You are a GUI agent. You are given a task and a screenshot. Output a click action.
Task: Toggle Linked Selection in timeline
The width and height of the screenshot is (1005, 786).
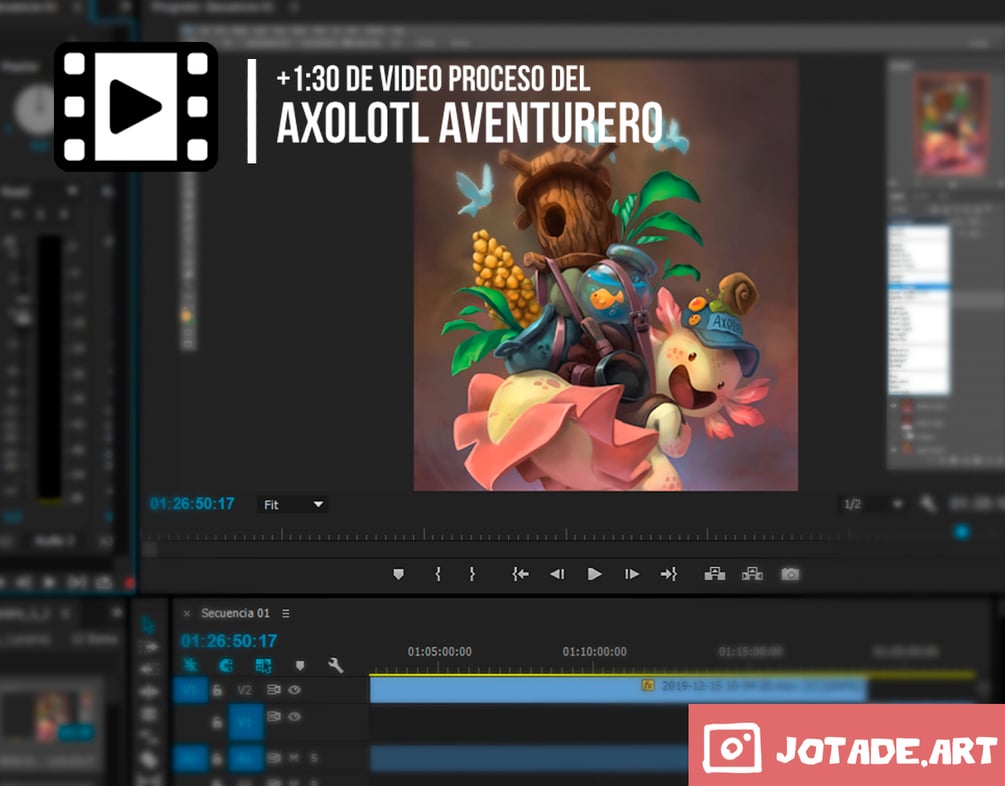coord(263,665)
